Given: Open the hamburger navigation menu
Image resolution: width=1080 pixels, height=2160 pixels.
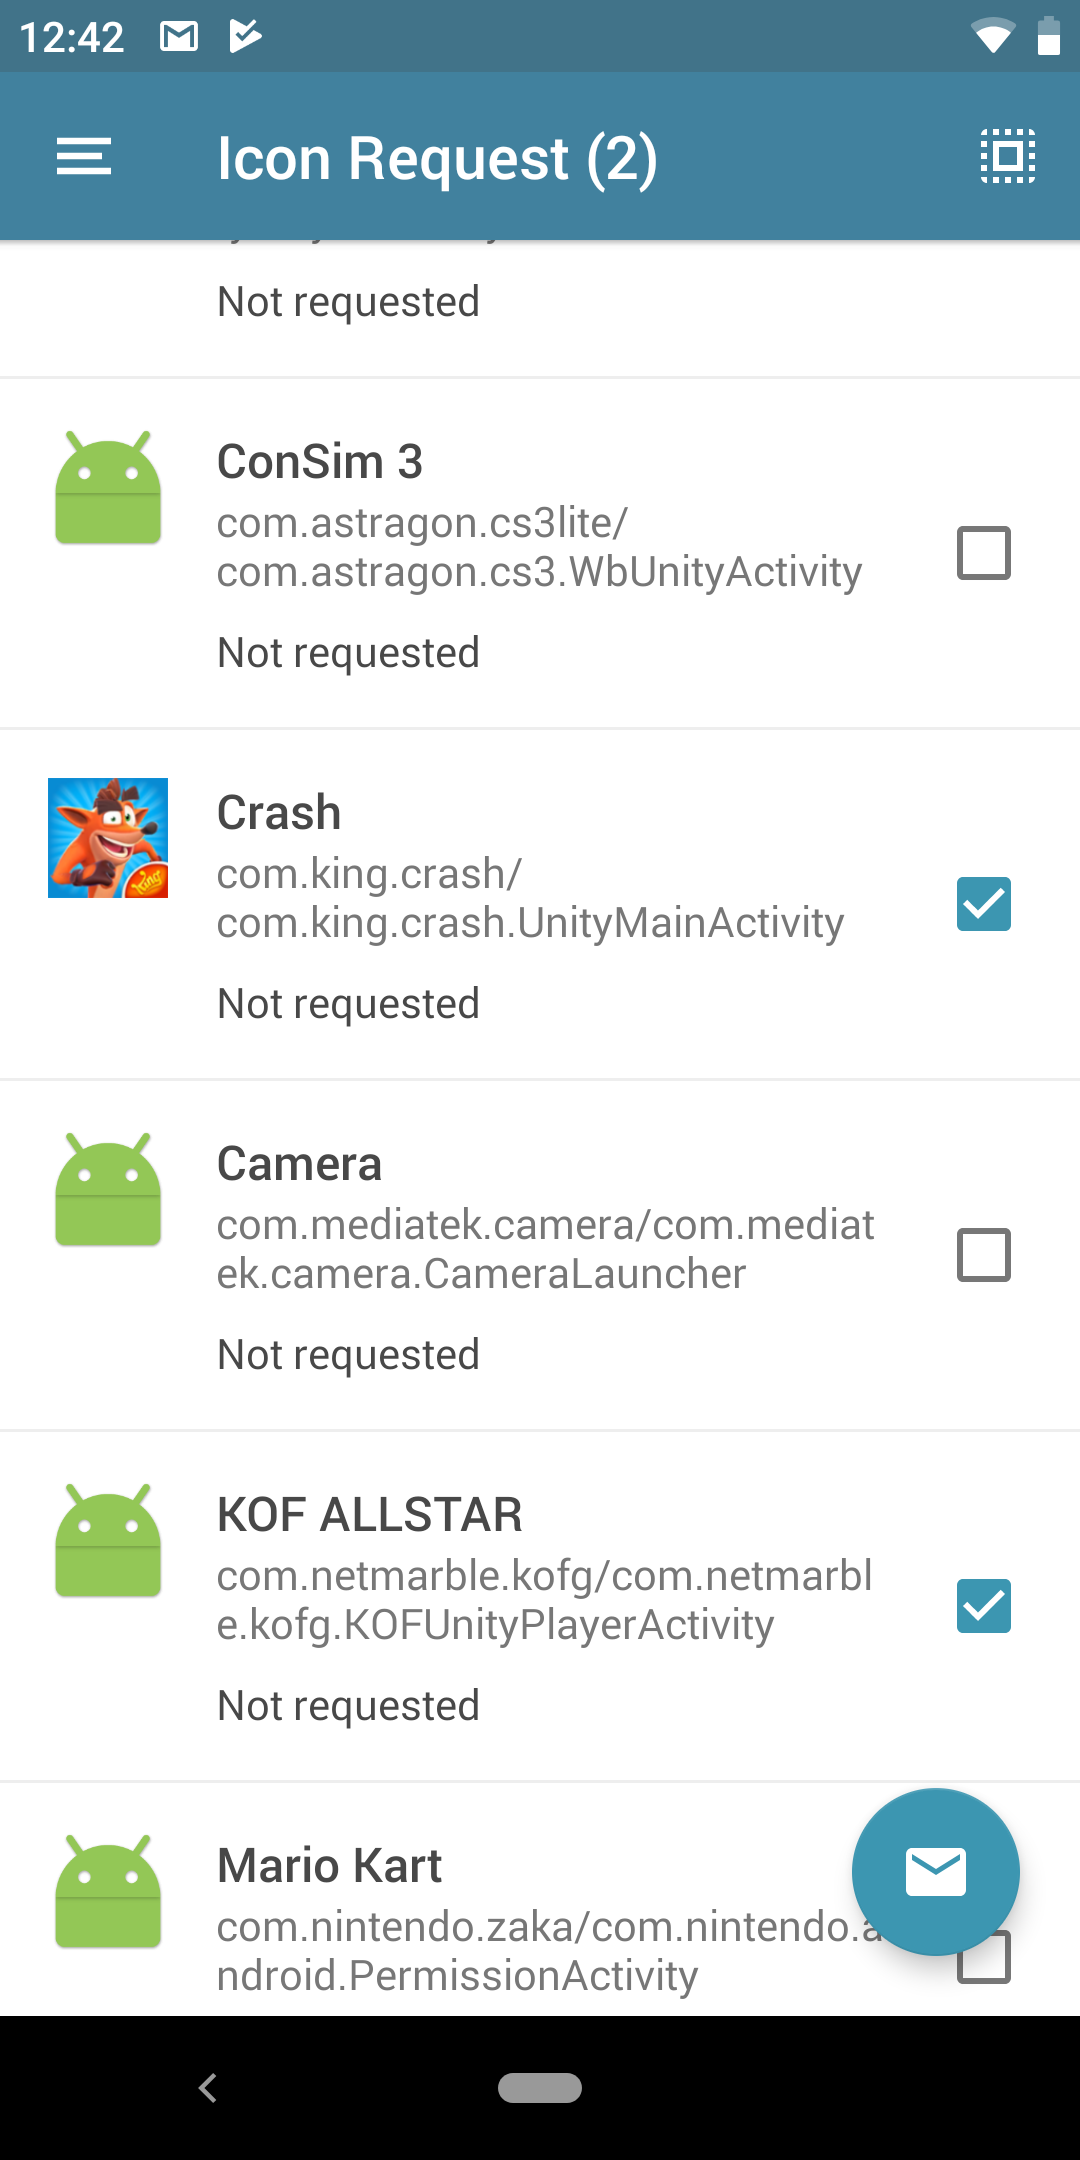Looking at the screenshot, I should click(x=84, y=157).
